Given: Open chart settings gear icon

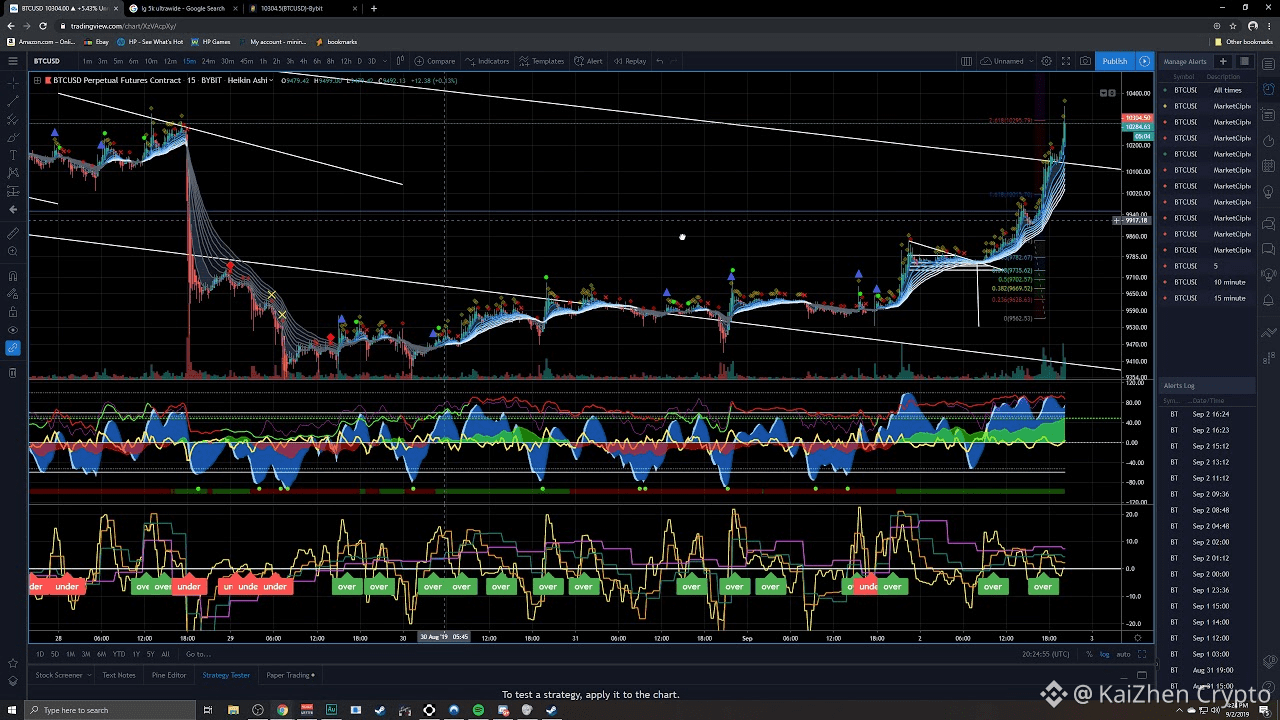Looking at the screenshot, I should pos(1046,61).
